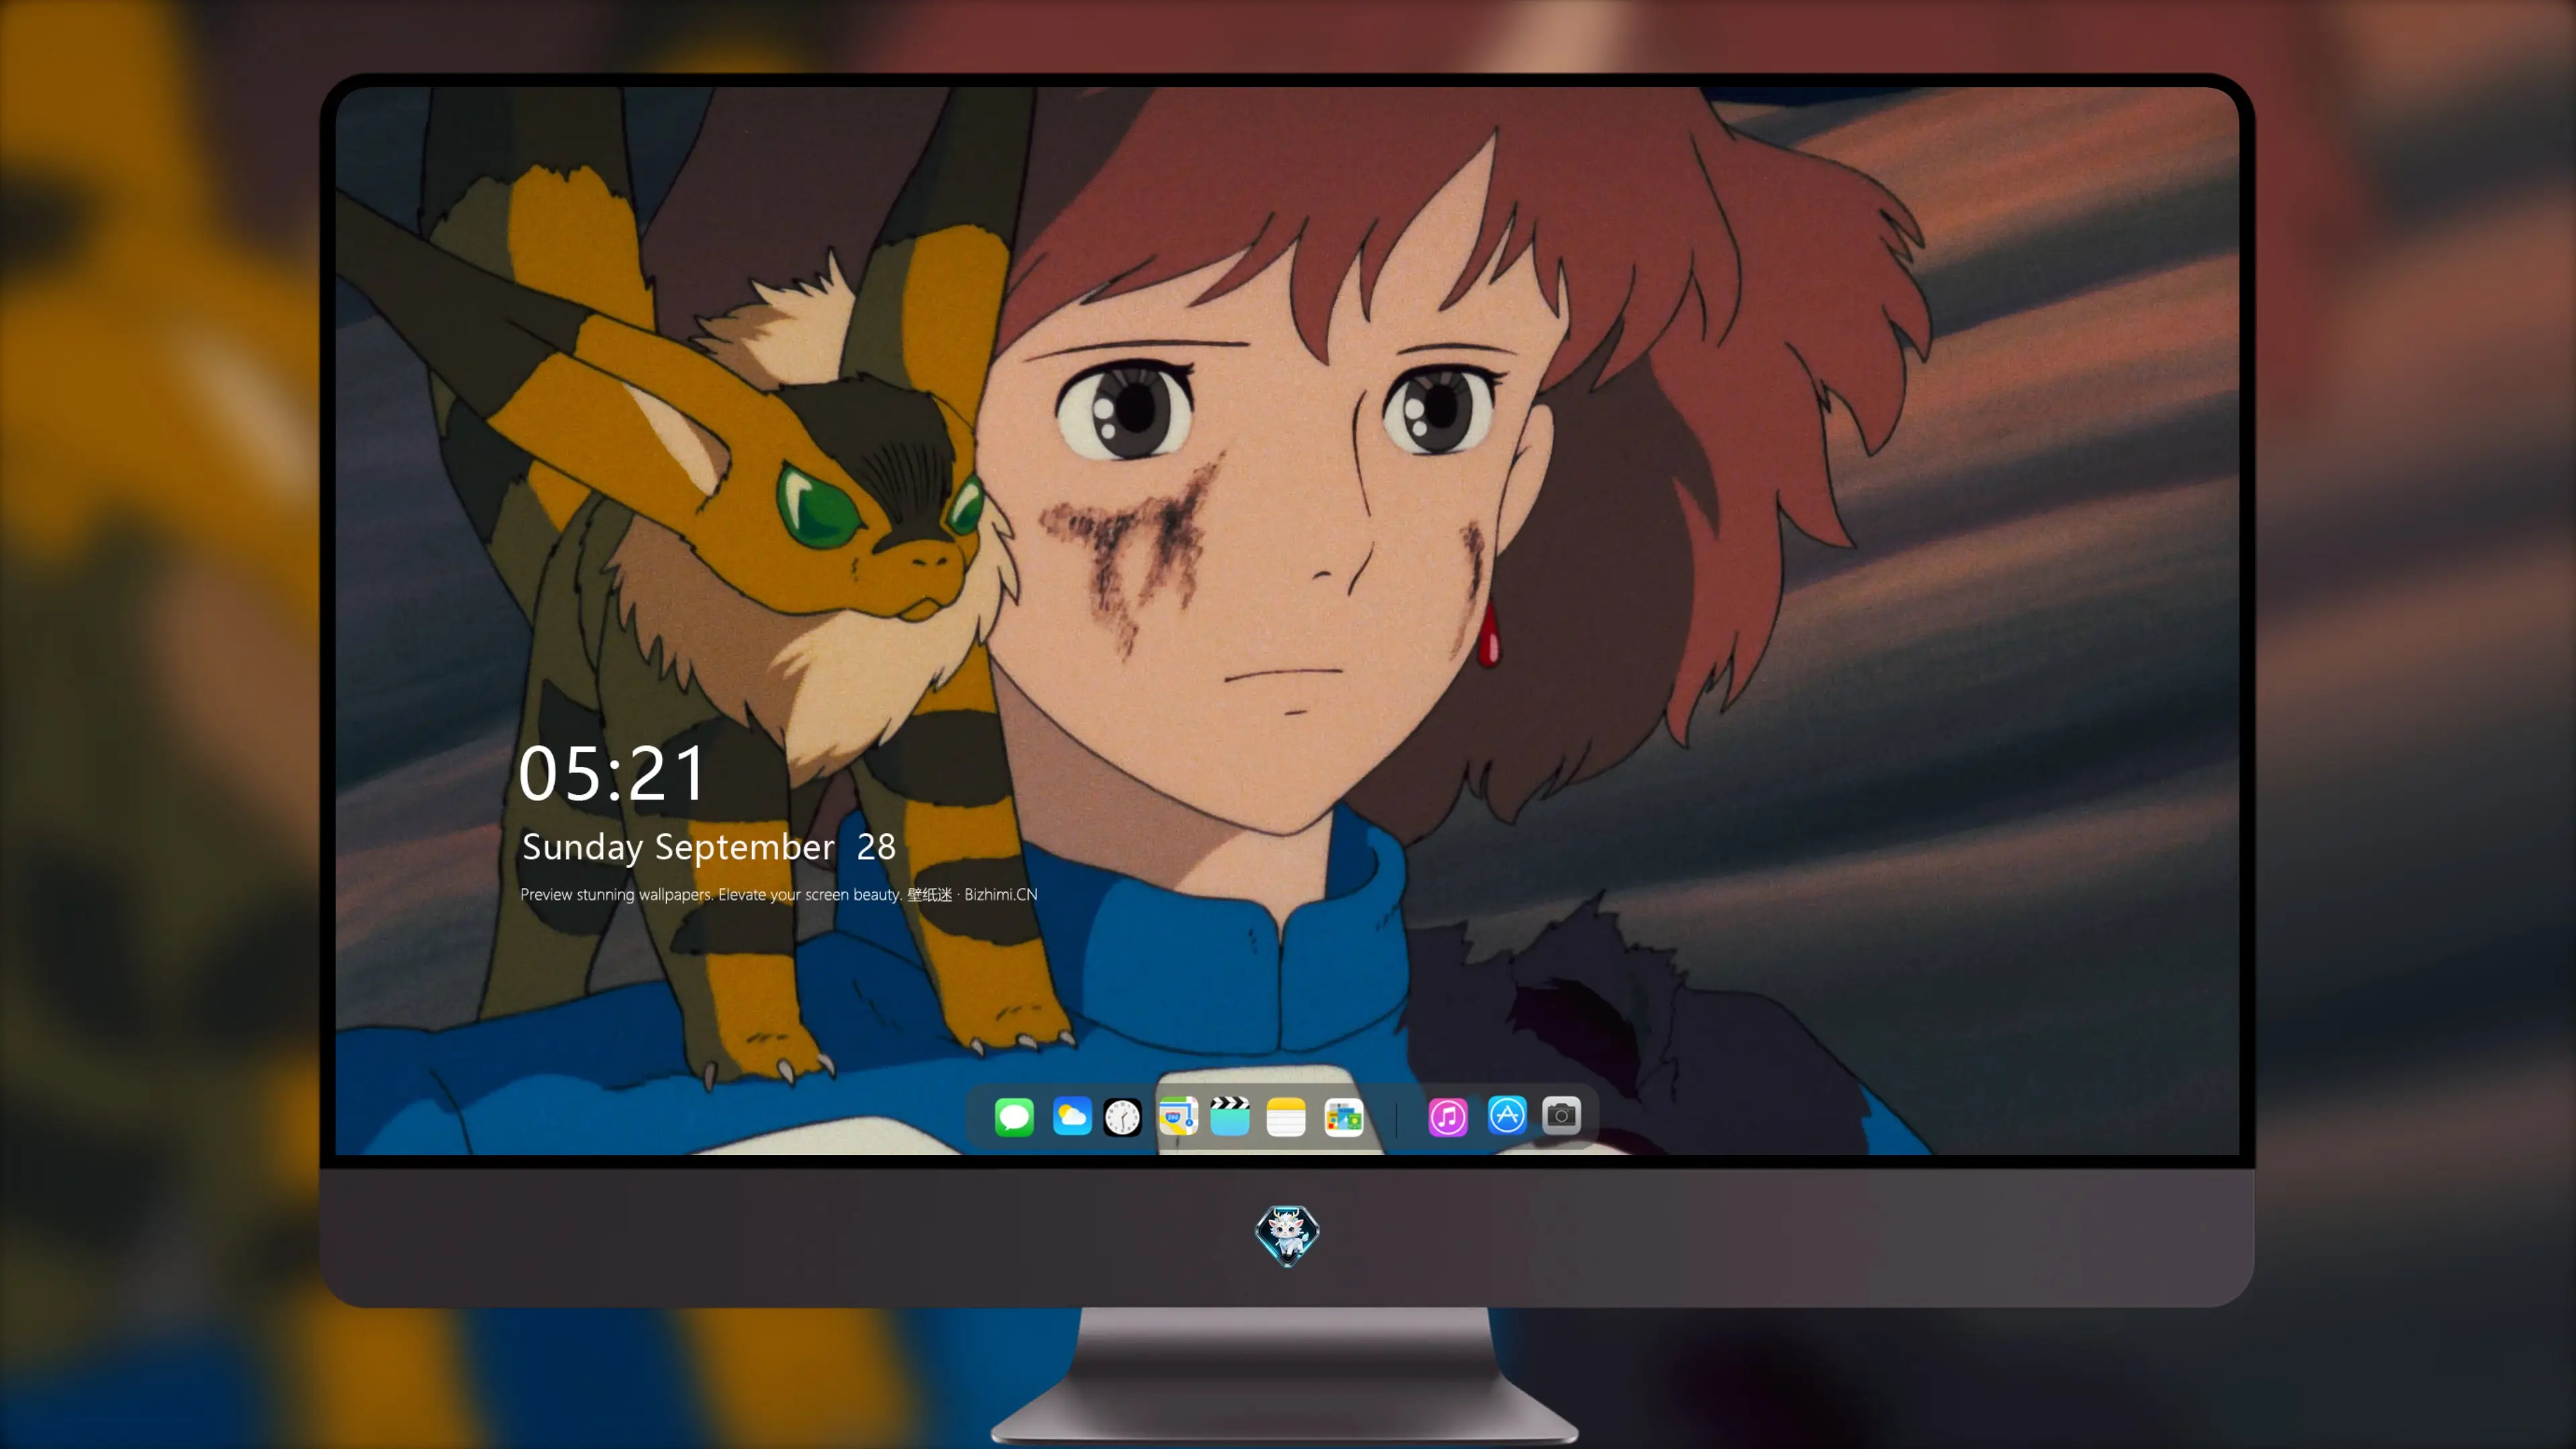Launch the Camera app from the dock
Viewport: 2576px width, 1449px height.
(x=1561, y=1115)
